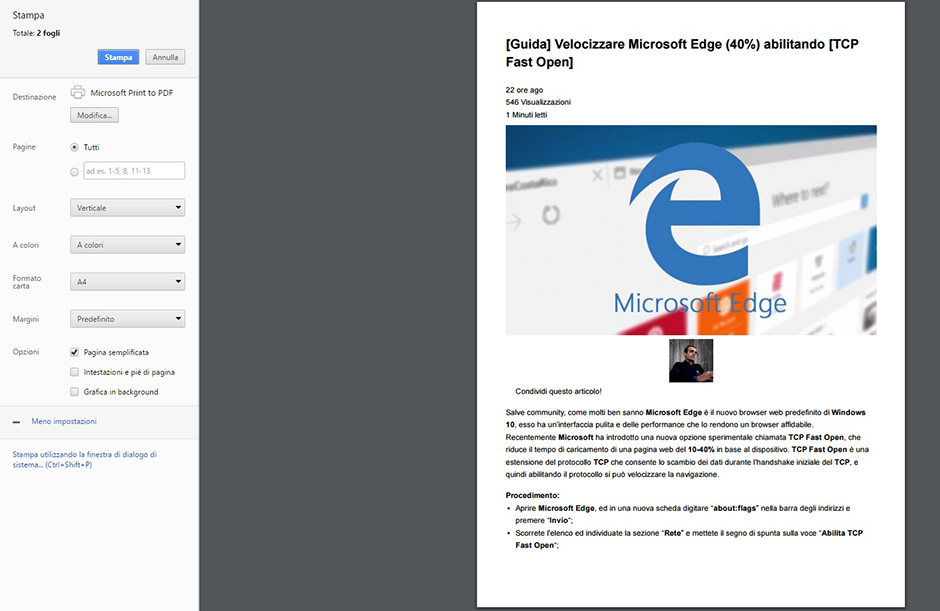
Task: Open the Layout dropdown showing Verticale
Action: pos(127,207)
